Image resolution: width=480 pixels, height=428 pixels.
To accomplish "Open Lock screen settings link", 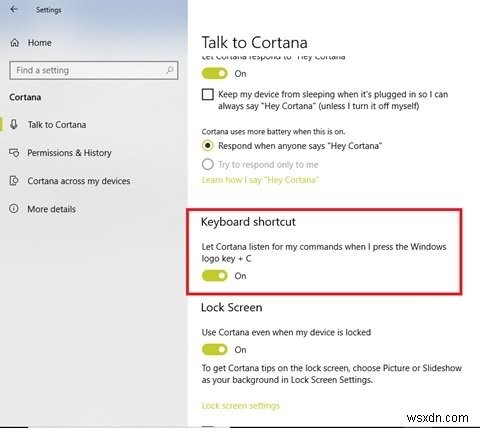I will click(241, 406).
